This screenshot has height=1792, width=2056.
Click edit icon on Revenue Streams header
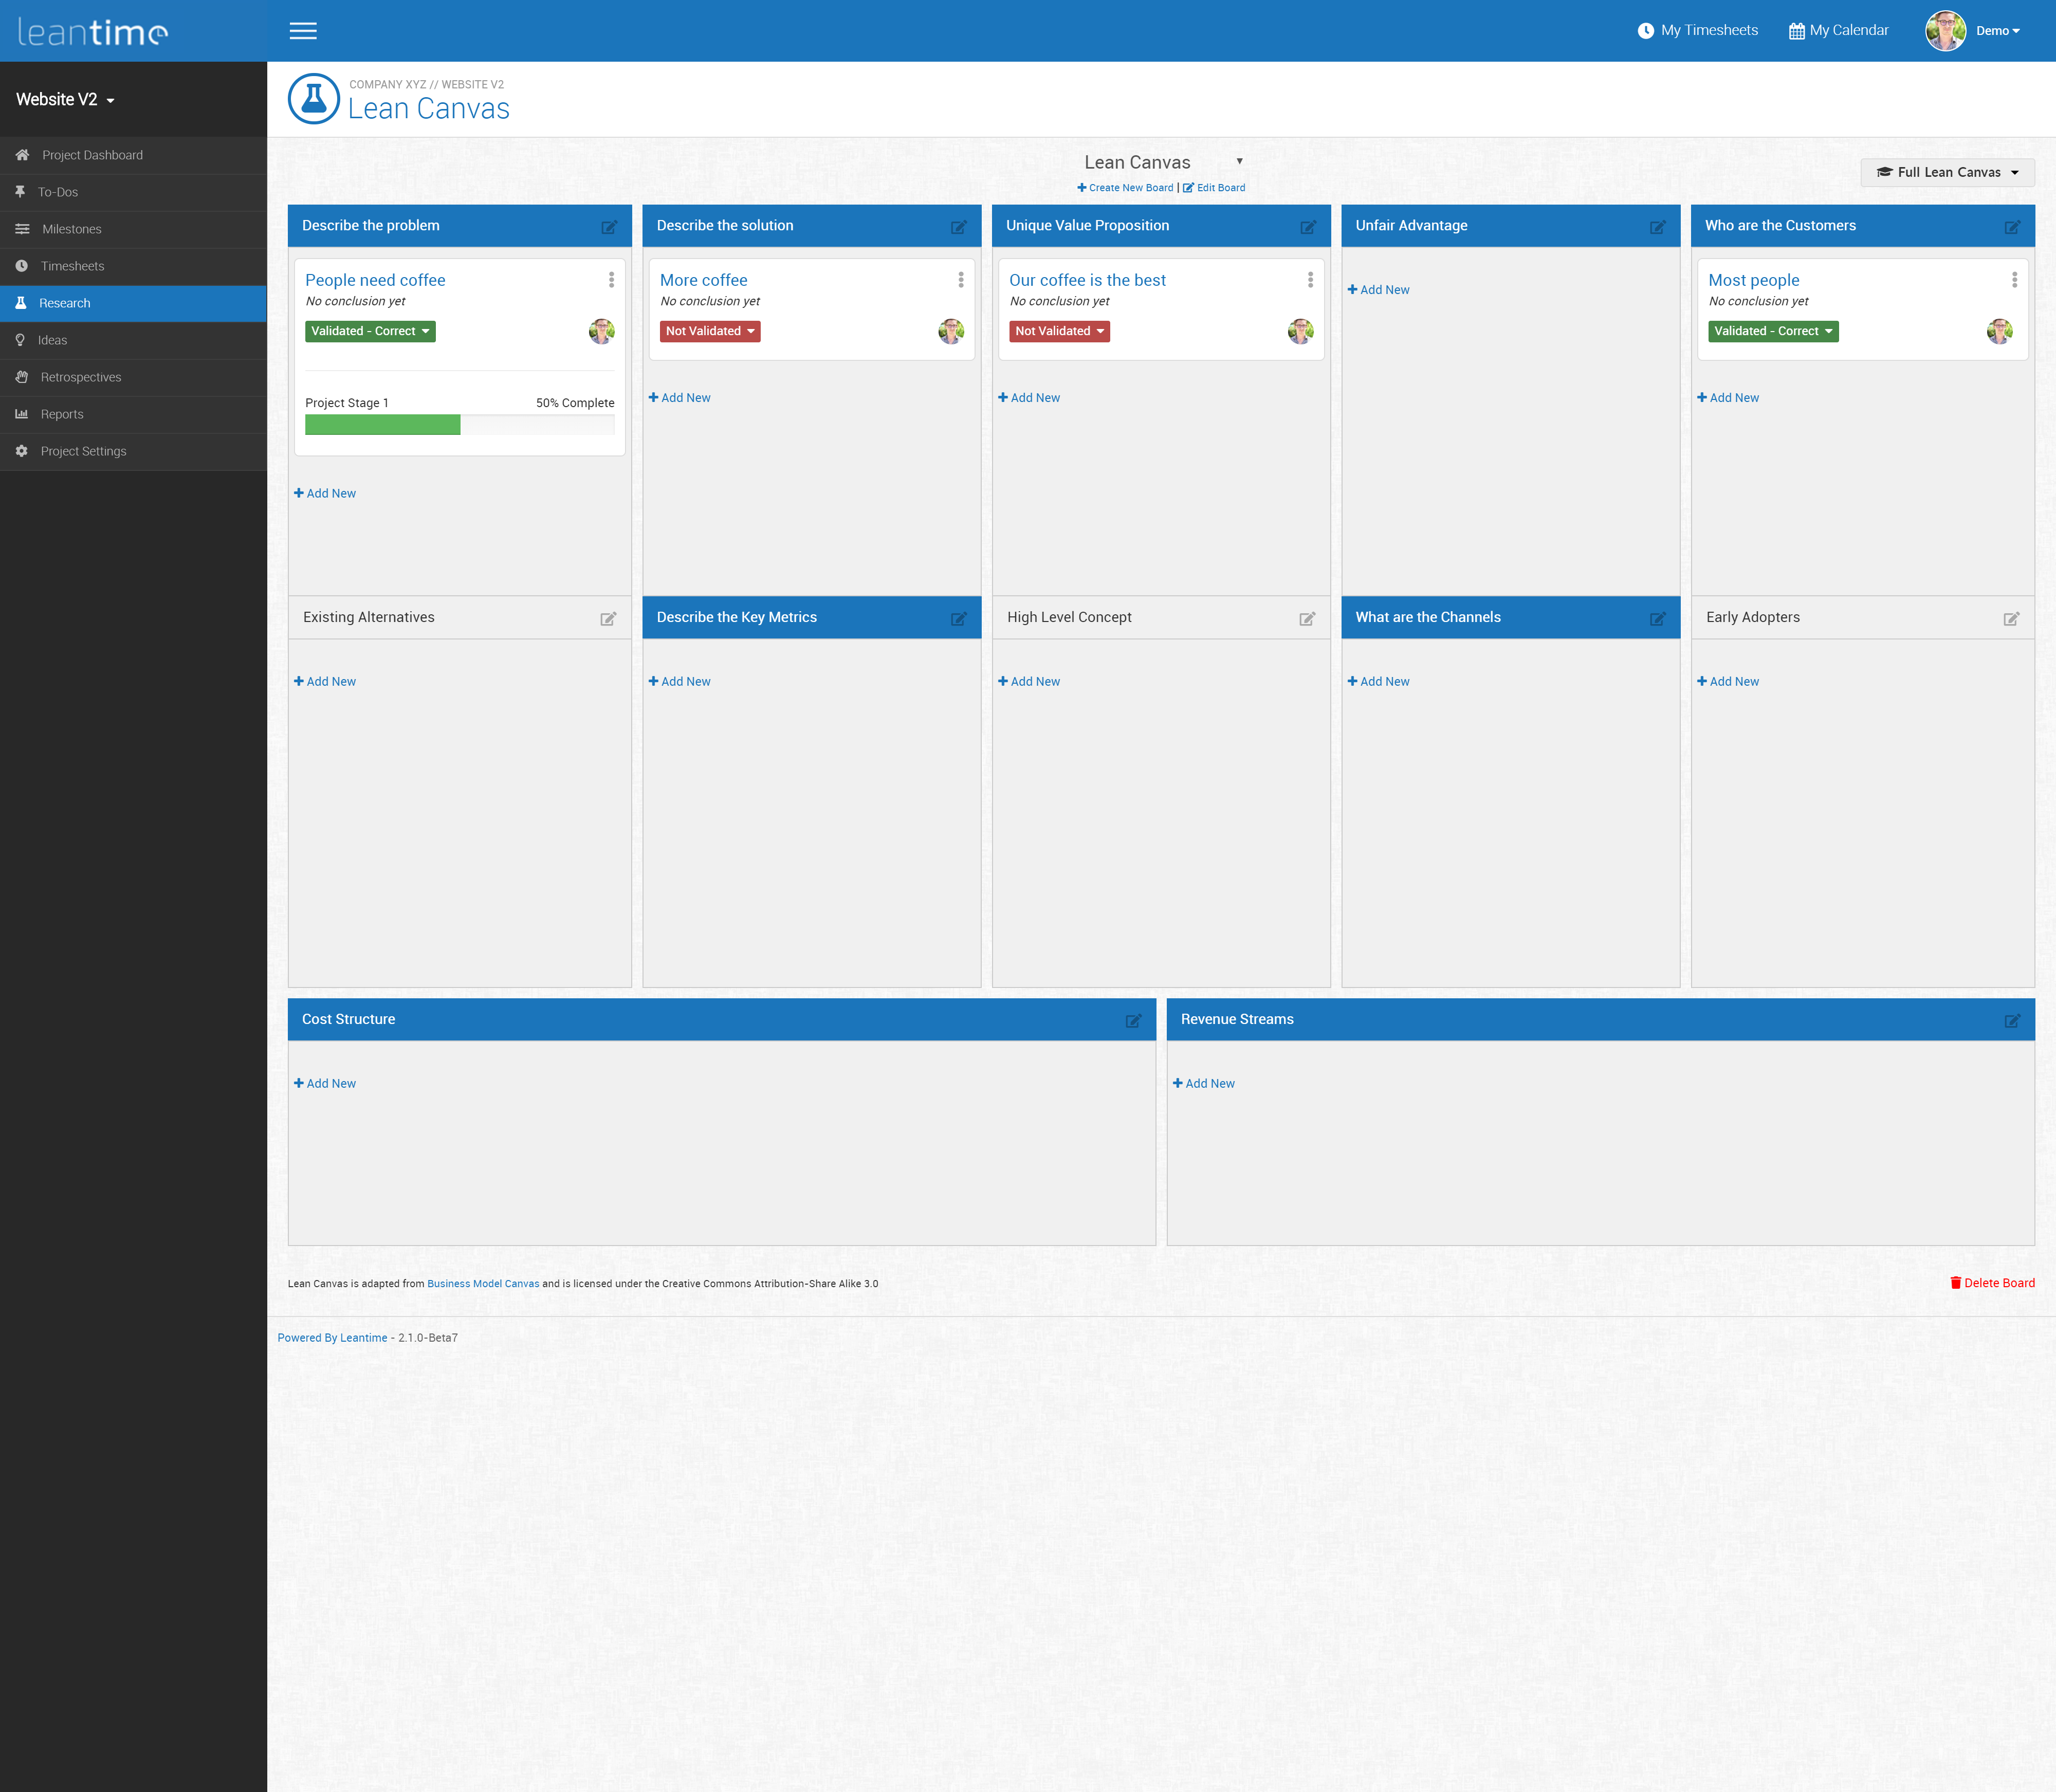(2012, 1021)
